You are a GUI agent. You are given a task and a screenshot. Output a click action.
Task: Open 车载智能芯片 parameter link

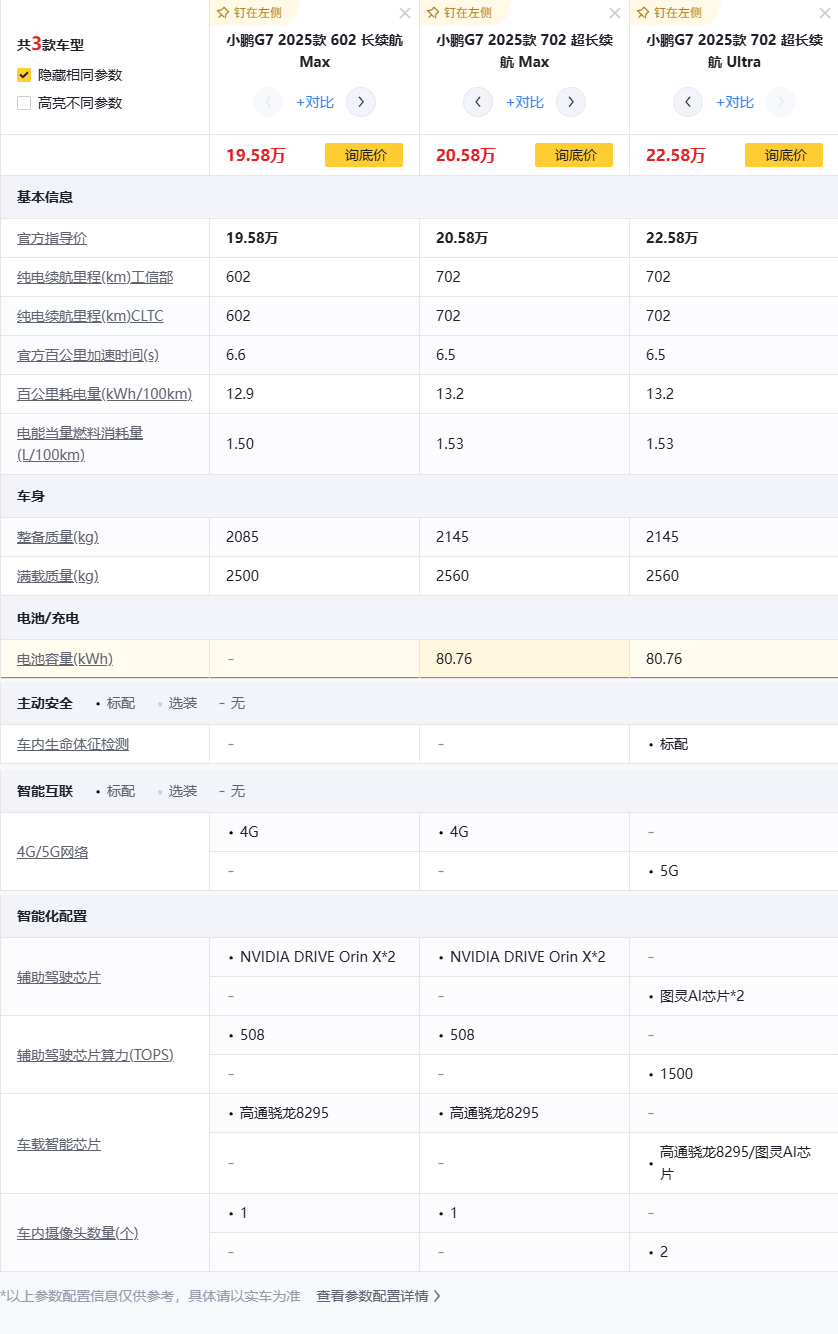(x=59, y=1144)
